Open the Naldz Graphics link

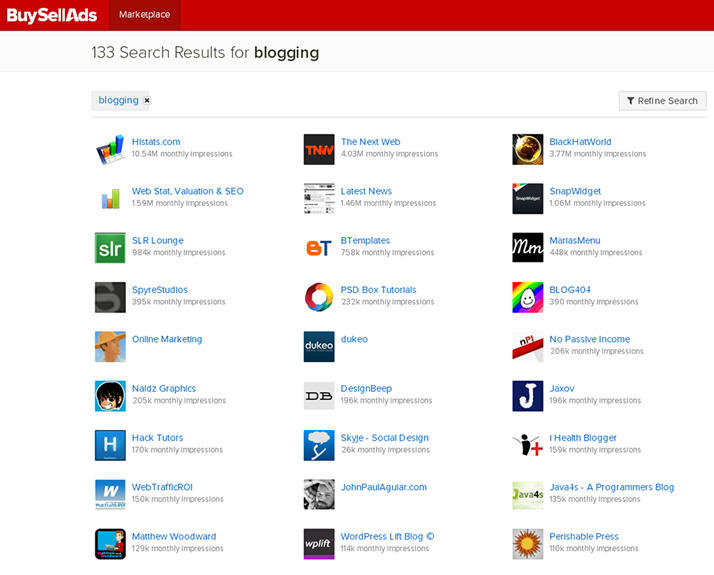163,388
